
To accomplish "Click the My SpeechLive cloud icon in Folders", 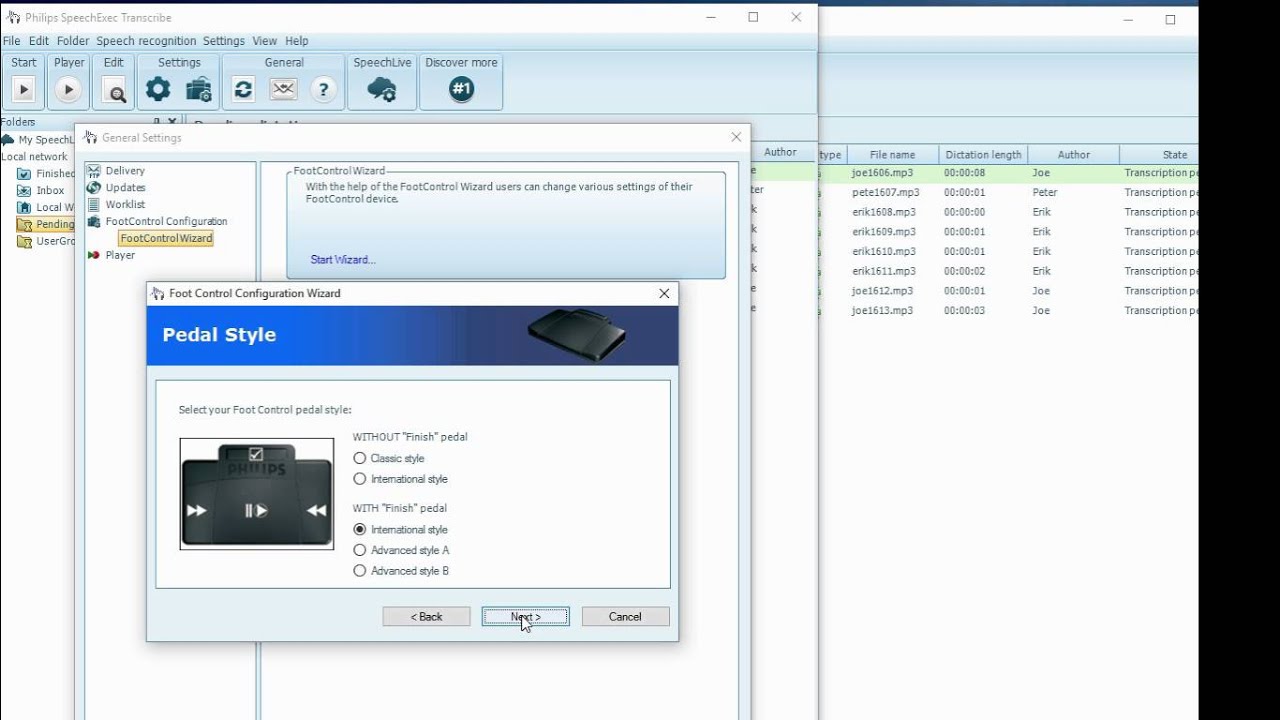I will (8, 140).
